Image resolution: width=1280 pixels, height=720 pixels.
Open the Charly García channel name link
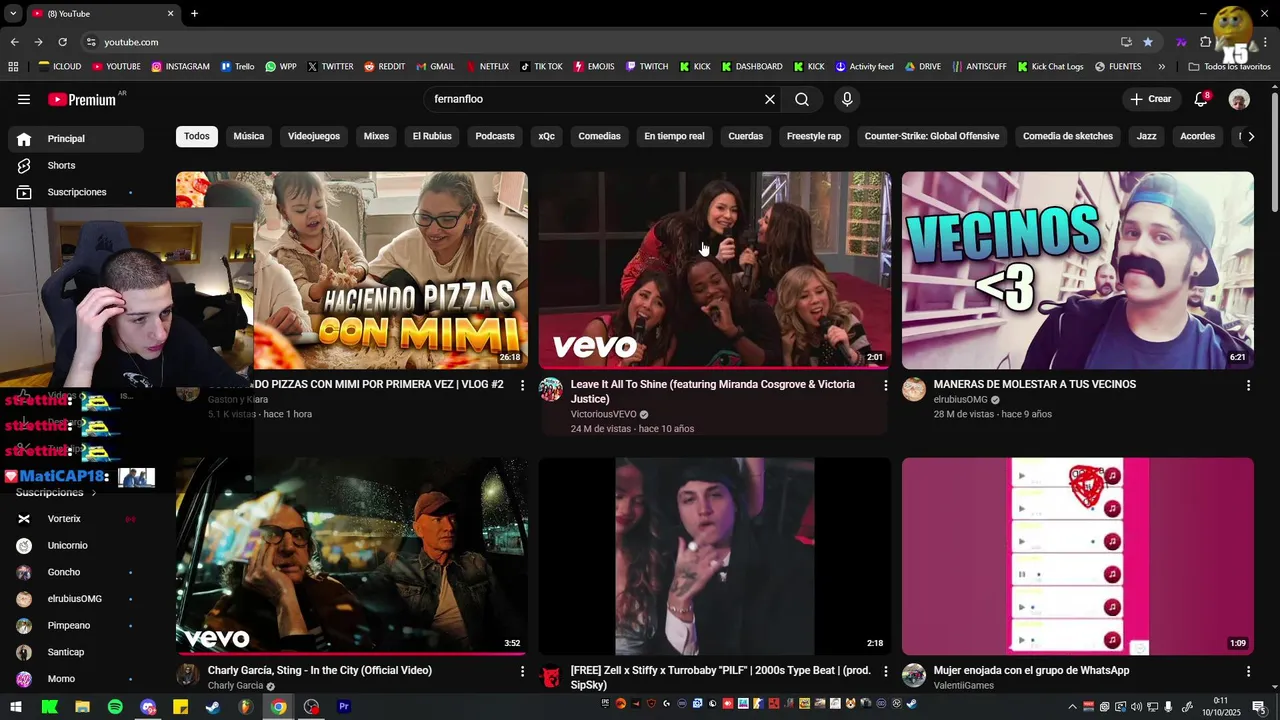tap(235, 686)
